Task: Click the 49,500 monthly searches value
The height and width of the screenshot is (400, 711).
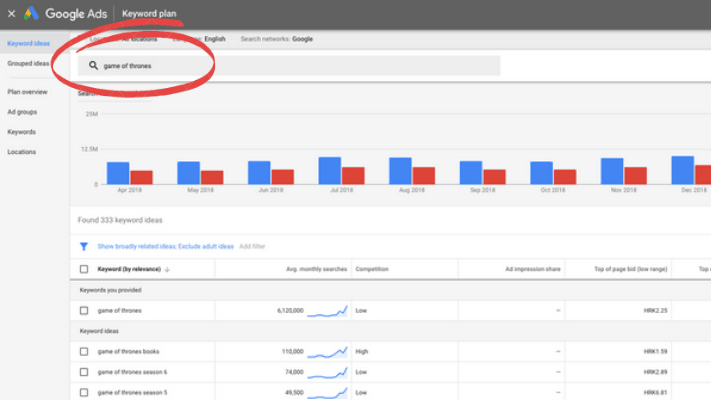Action: click(x=294, y=393)
